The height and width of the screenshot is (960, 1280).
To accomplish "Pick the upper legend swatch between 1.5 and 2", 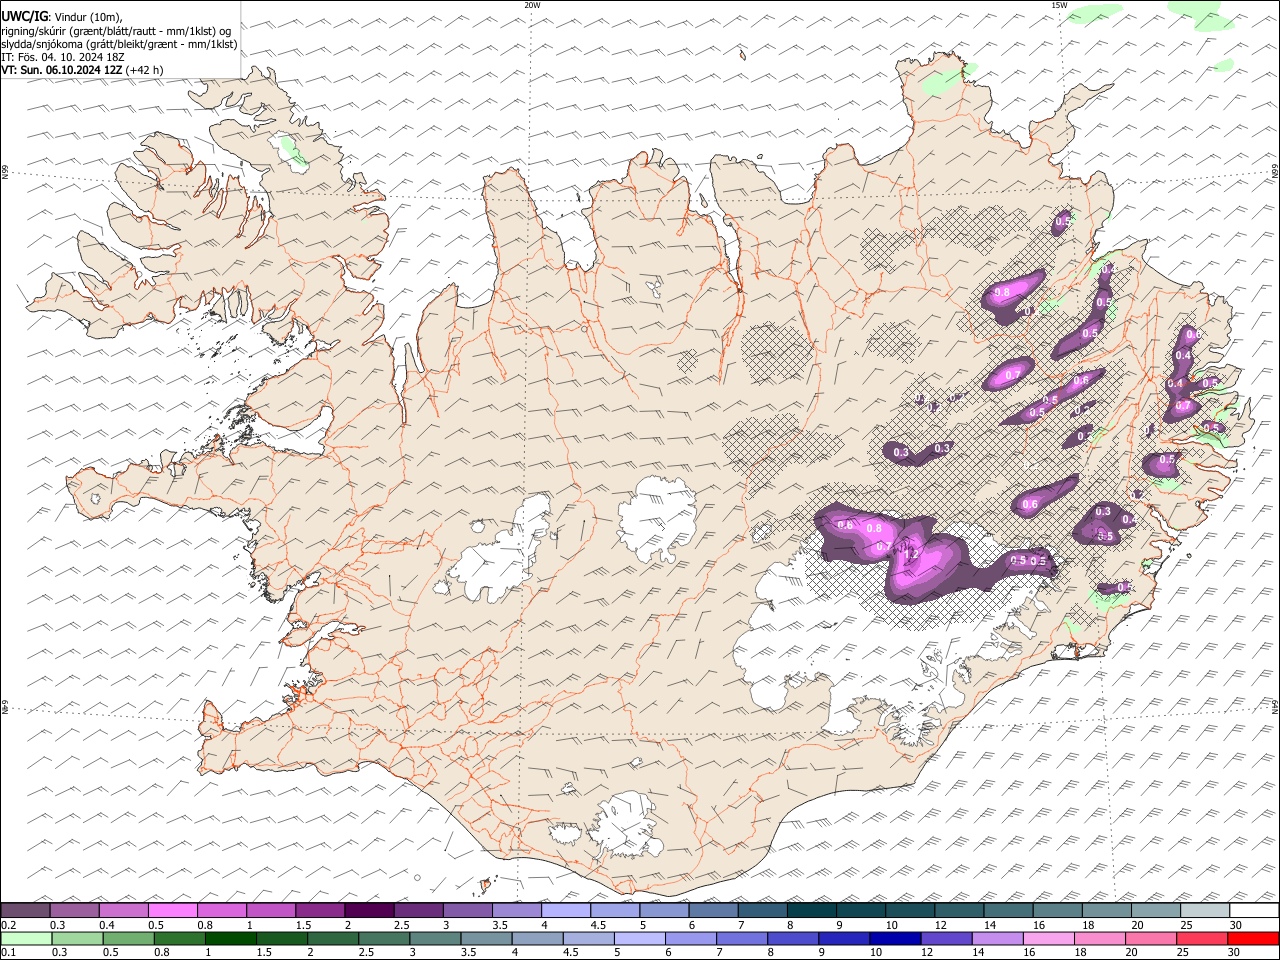I will [x=320, y=910].
